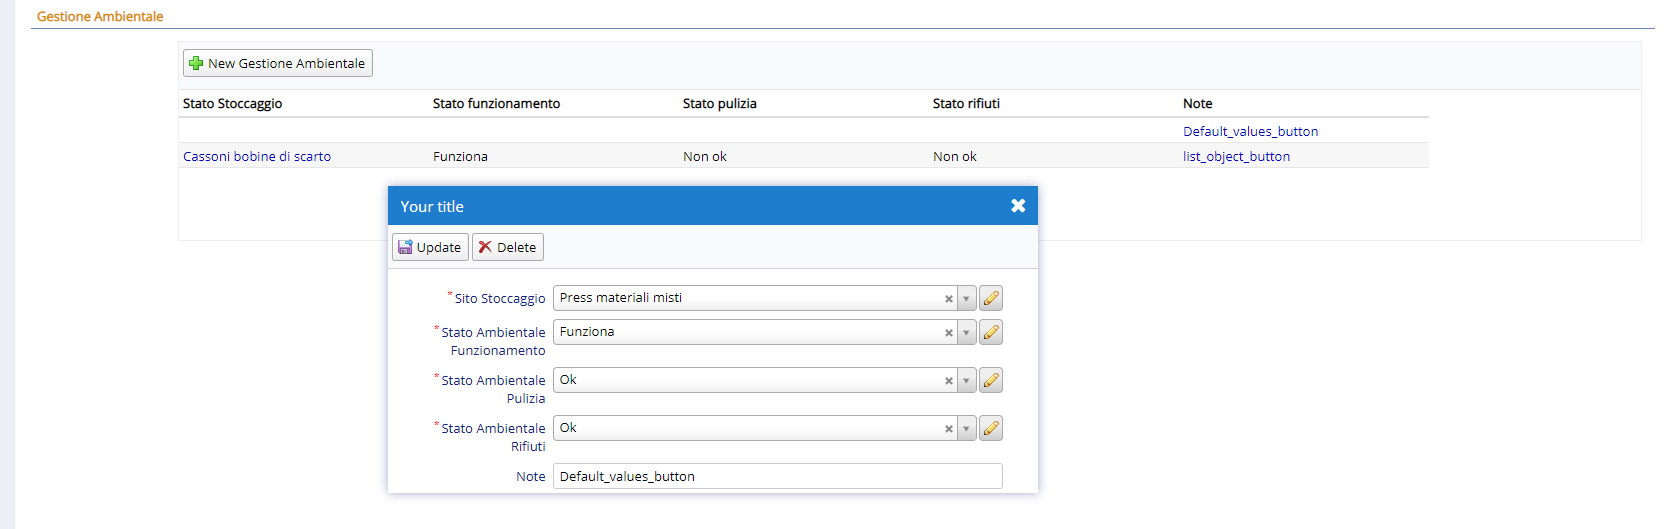Click the pencil icon for Stato Ambientale Funzionamento

click(x=991, y=332)
